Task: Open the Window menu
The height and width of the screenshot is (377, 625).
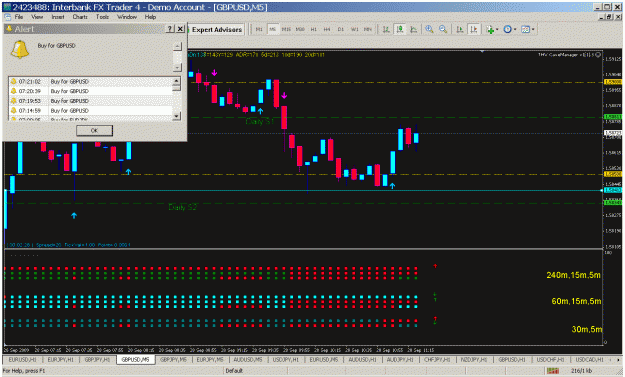Action: [127, 17]
